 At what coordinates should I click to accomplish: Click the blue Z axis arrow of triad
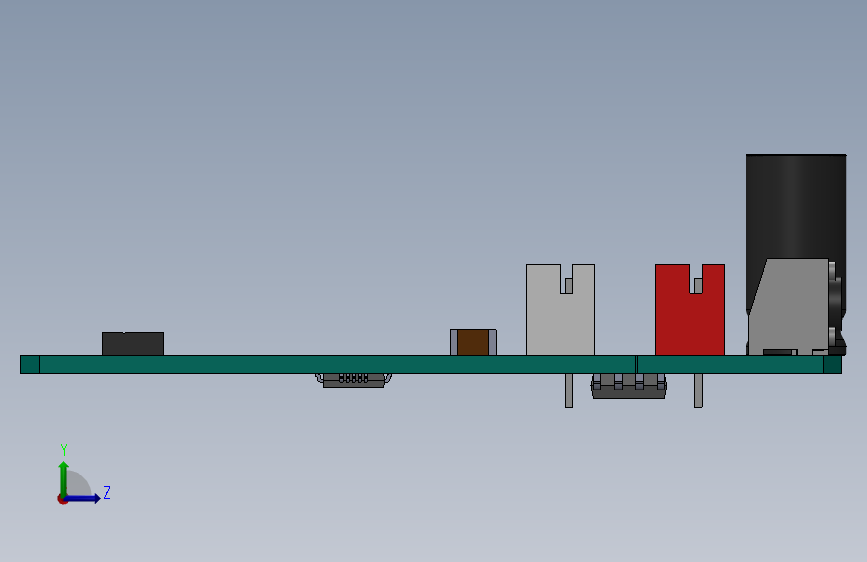(x=83, y=498)
